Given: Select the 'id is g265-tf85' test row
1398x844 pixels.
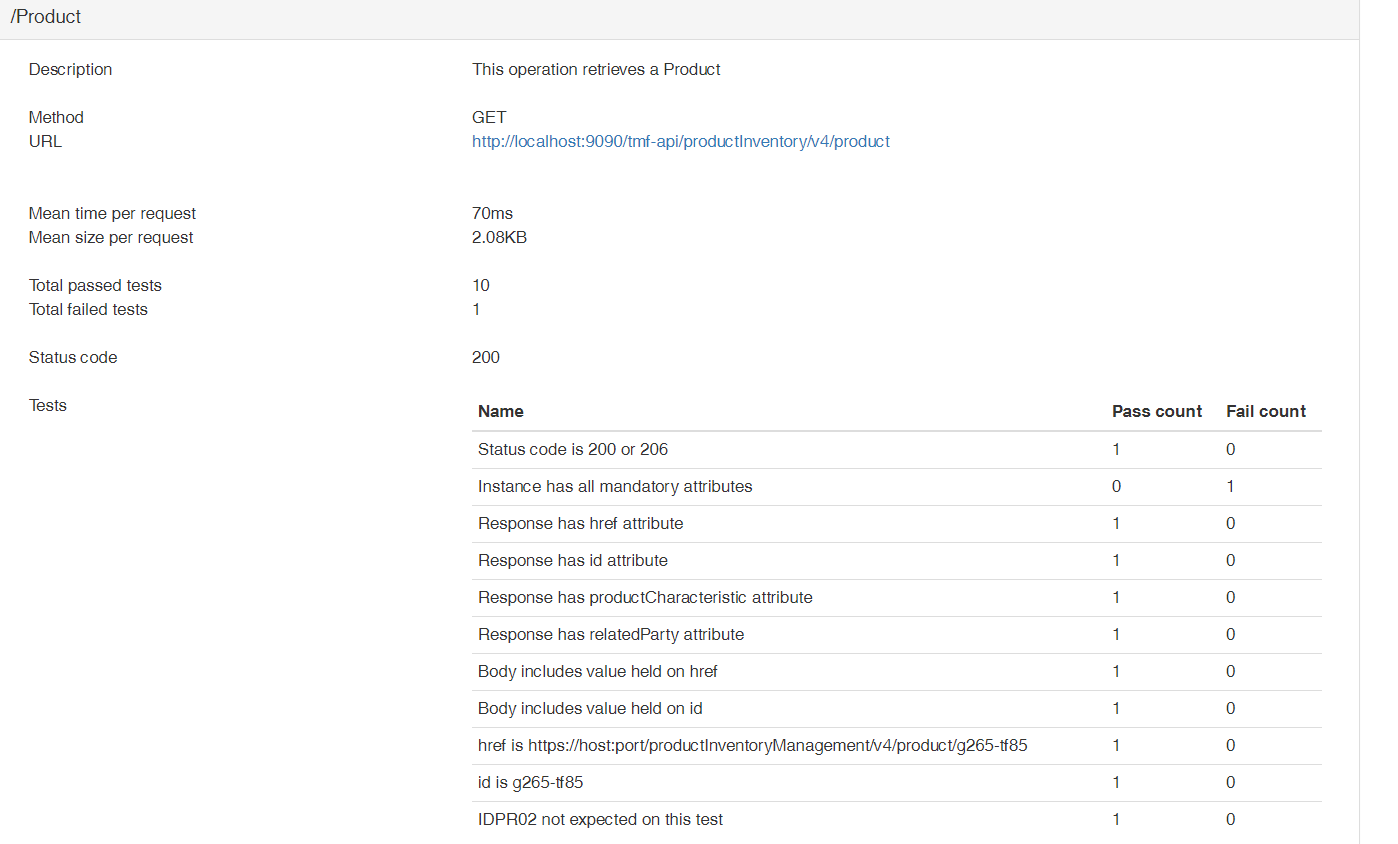Looking at the screenshot, I should click(530, 782).
